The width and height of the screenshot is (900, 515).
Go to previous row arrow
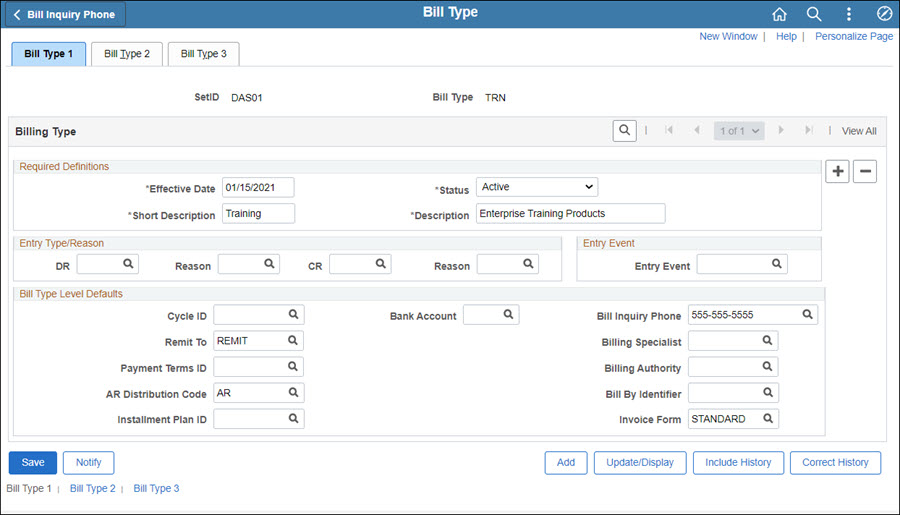pos(697,130)
